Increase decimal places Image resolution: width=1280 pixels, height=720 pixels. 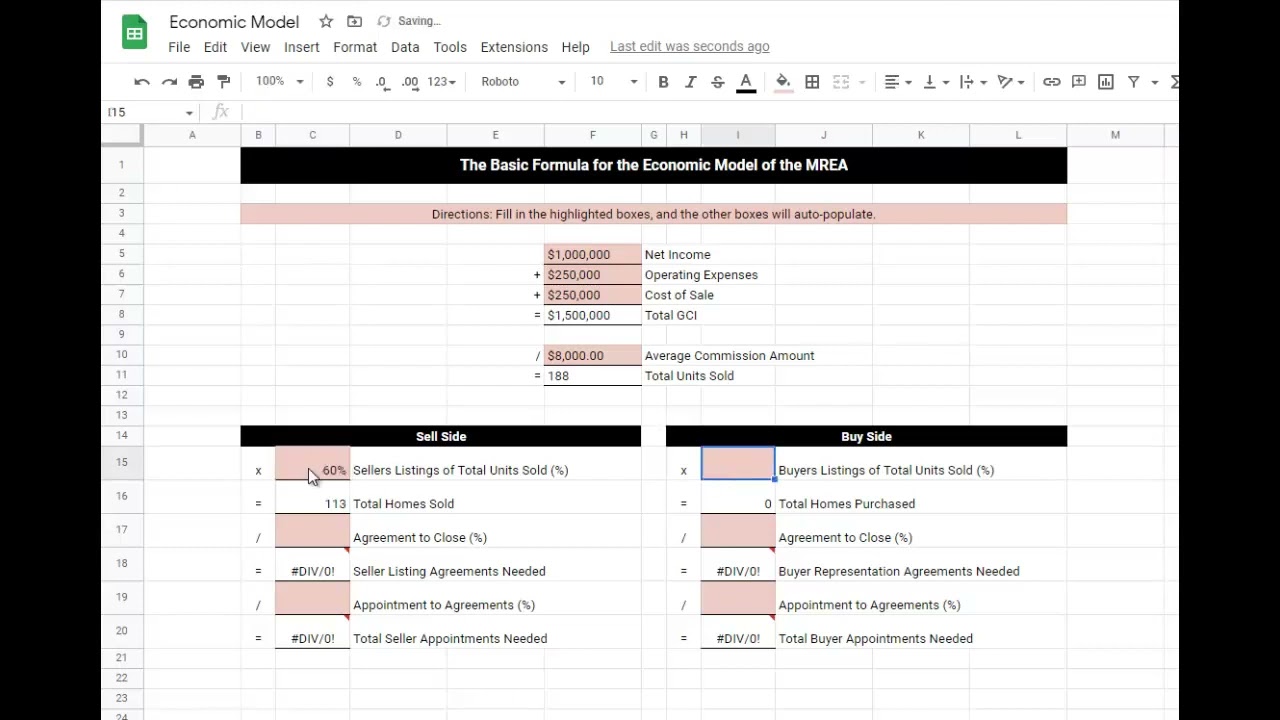pyautogui.click(x=410, y=82)
